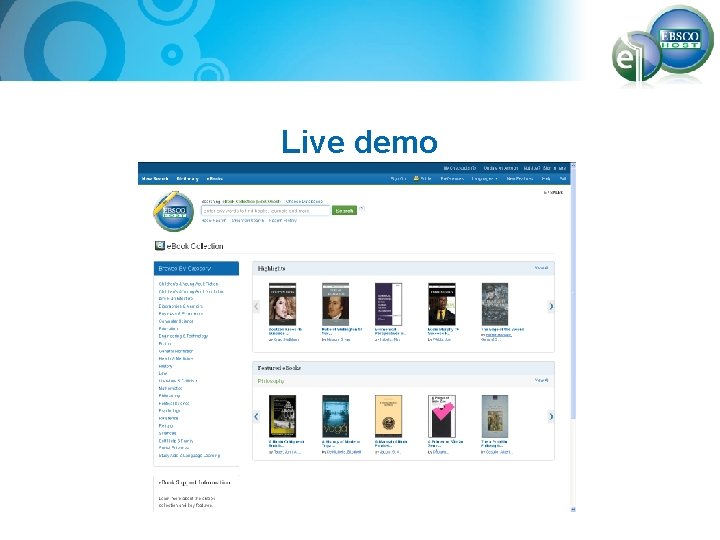Open first book cover in Highlights
720x540 pixels.
[282, 304]
